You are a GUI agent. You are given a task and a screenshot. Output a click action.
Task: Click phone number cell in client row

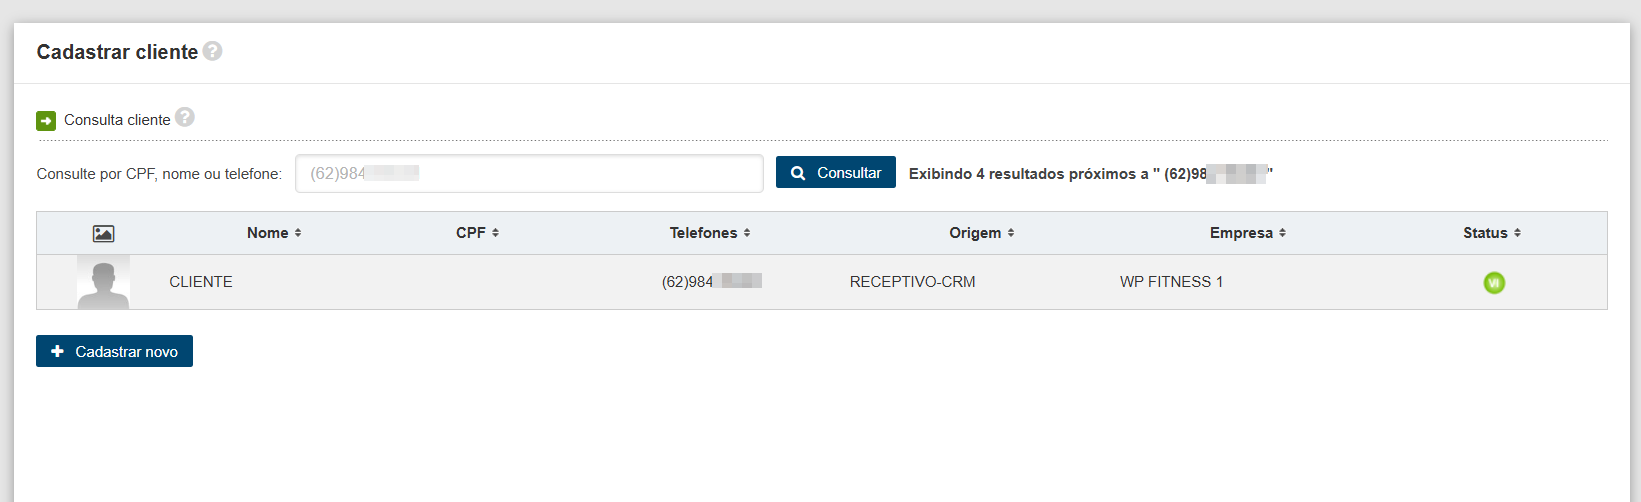(x=711, y=282)
